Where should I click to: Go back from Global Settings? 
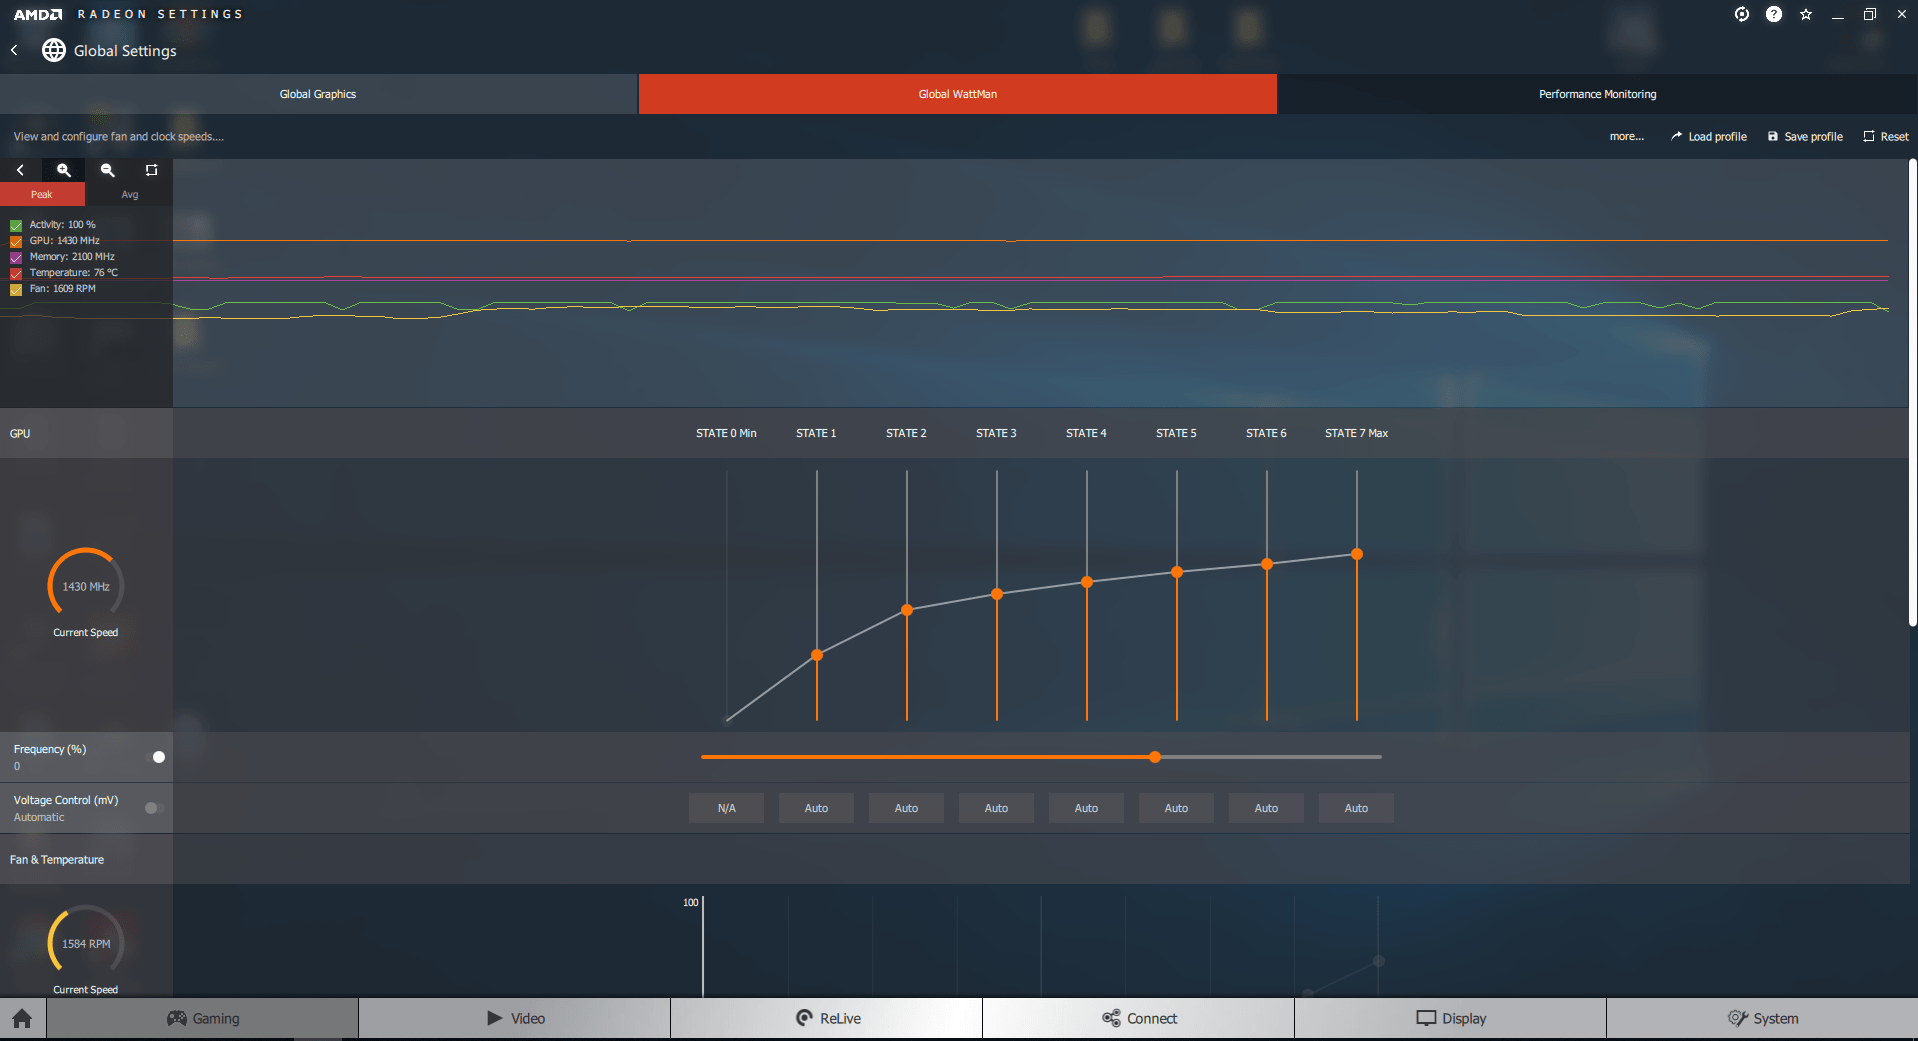[14, 50]
